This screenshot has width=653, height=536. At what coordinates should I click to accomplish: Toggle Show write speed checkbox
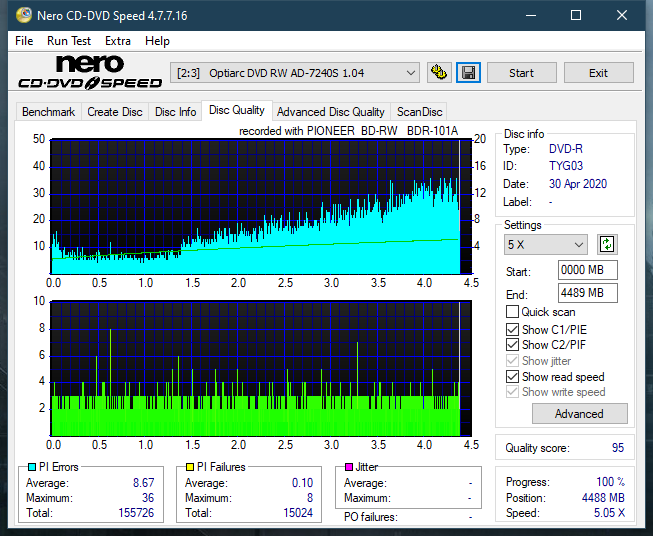click(x=512, y=392)
